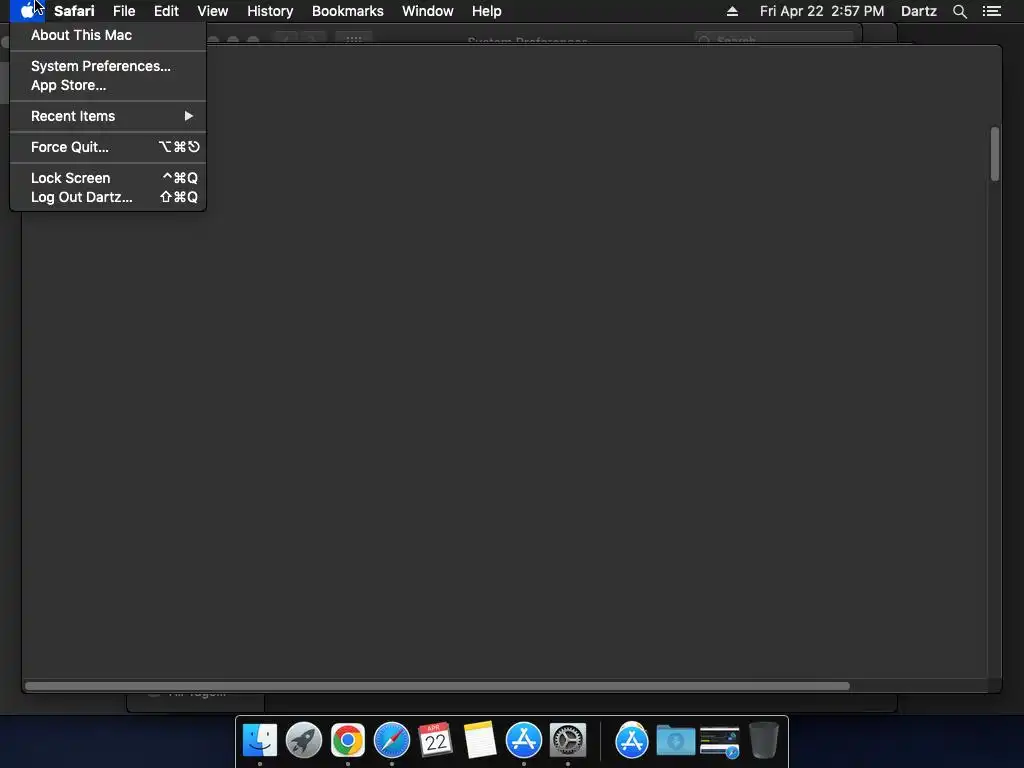The image size is (1024, 768).
Task: Open the Edit menu
Action: (166, 11)
